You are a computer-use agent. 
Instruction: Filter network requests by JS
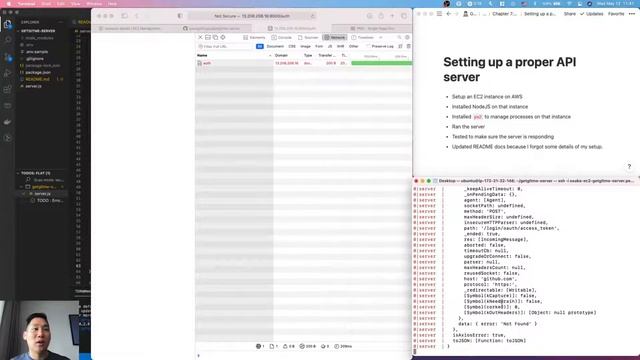tap(330, 47)
